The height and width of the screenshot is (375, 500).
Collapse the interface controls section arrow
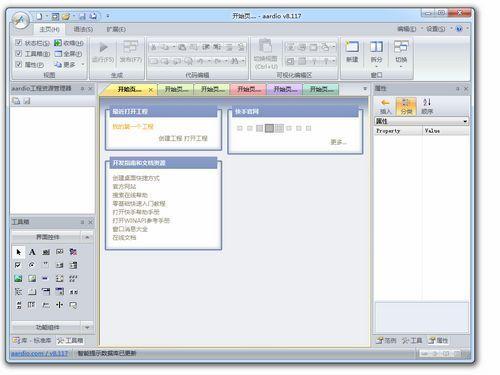[x=87, y=237]
